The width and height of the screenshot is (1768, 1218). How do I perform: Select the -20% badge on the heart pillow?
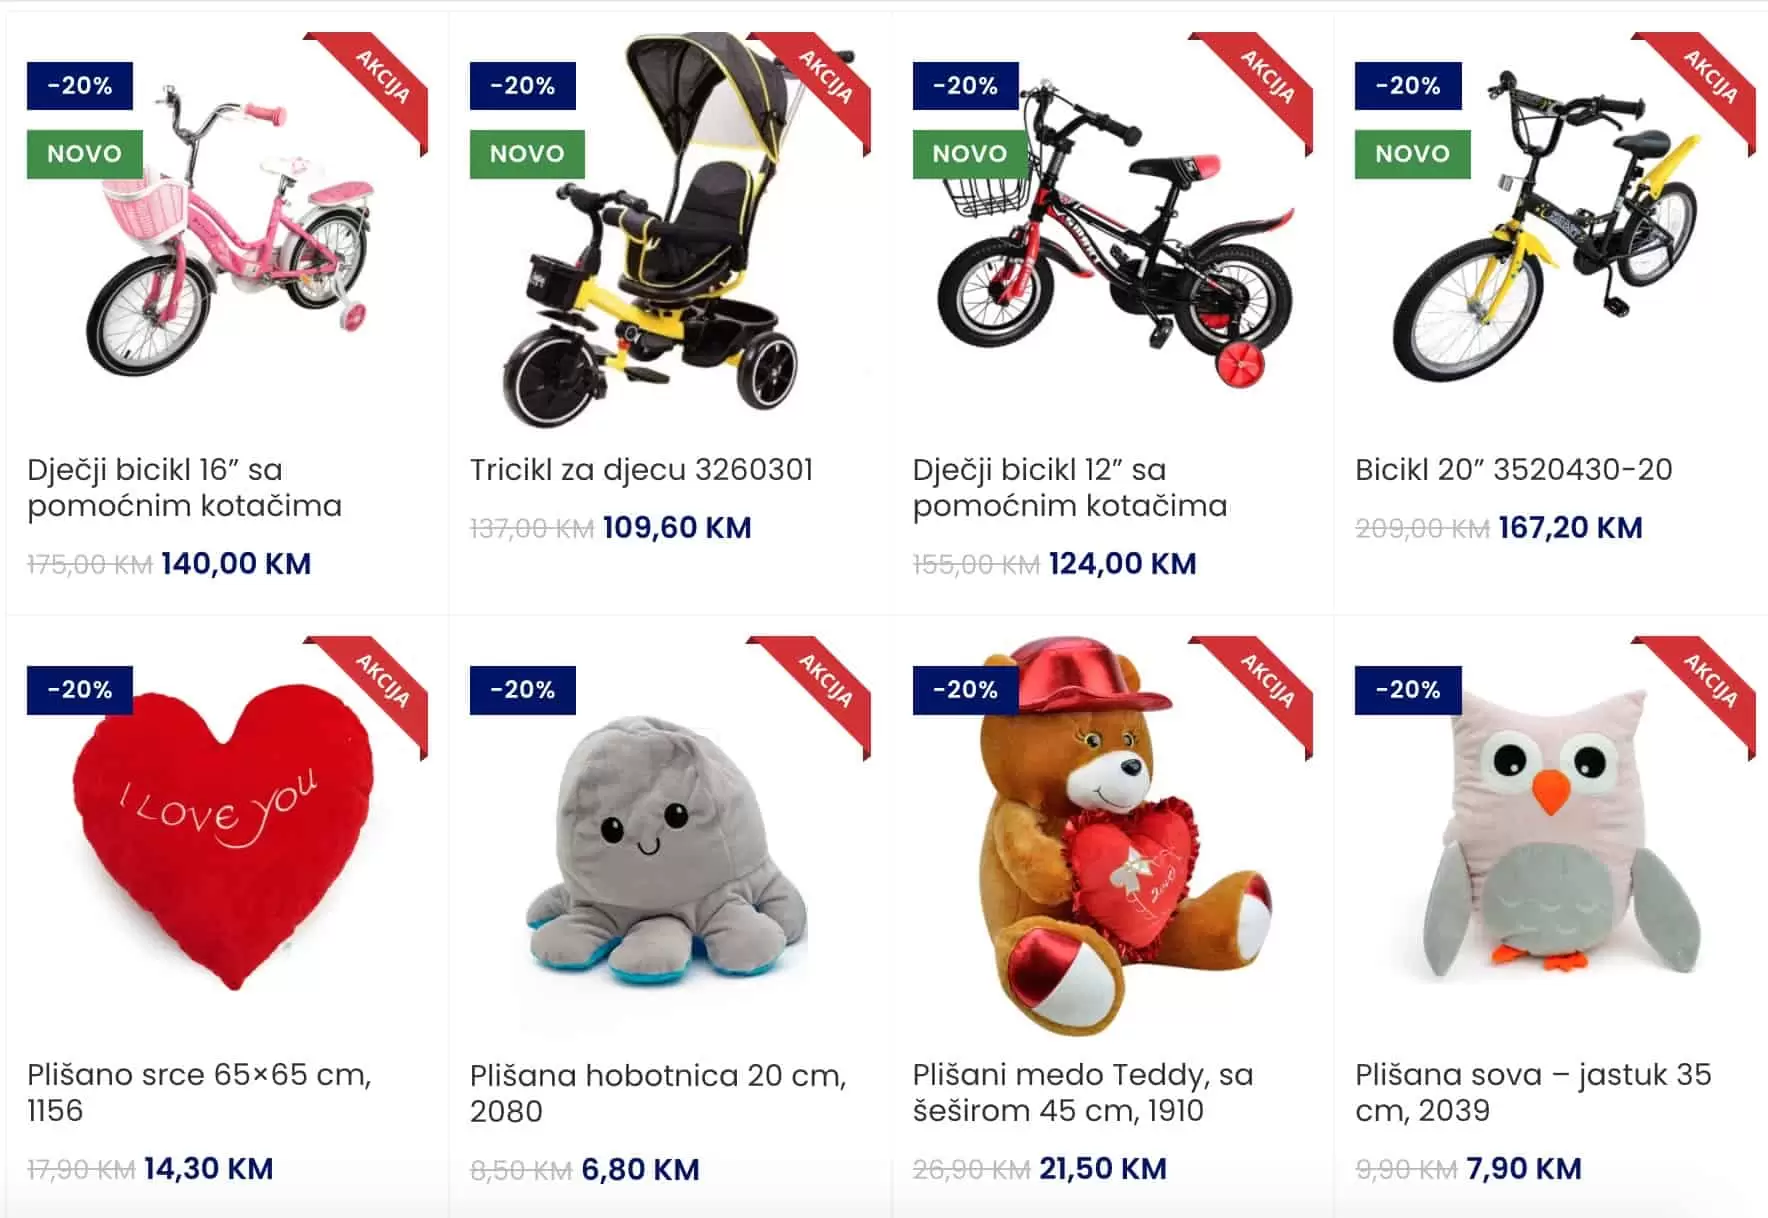click(x=80, y=690)
